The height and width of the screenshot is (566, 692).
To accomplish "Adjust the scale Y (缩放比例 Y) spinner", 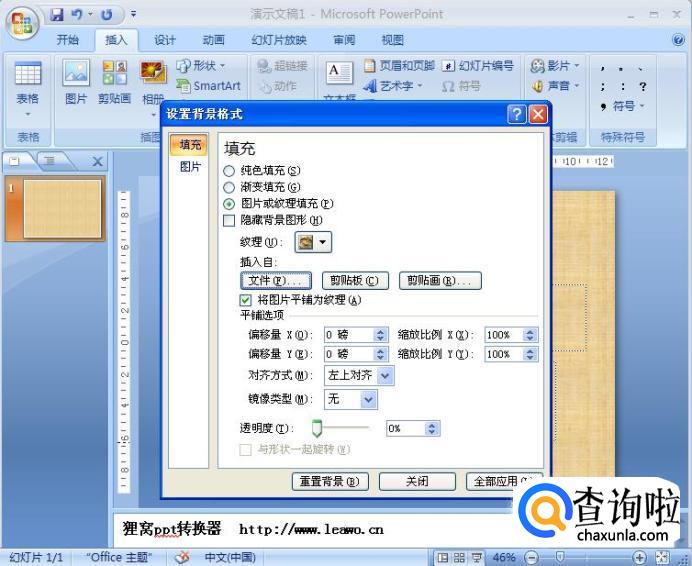I will click(530, 354).
